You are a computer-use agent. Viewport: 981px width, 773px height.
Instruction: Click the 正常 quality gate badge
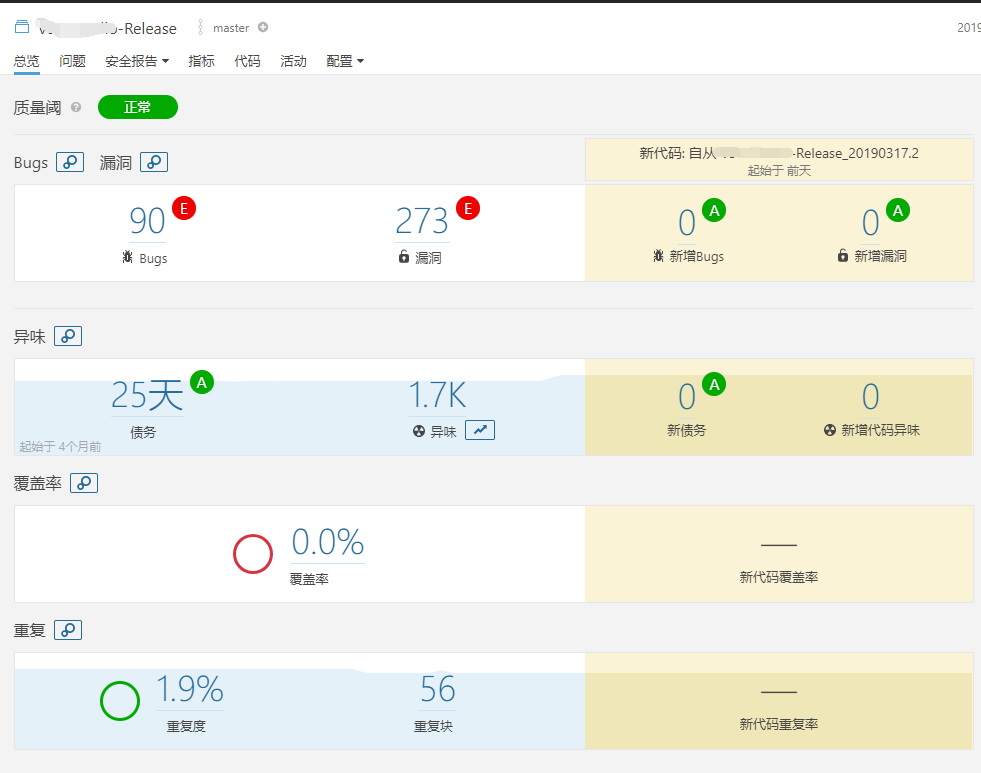point(138,107)
